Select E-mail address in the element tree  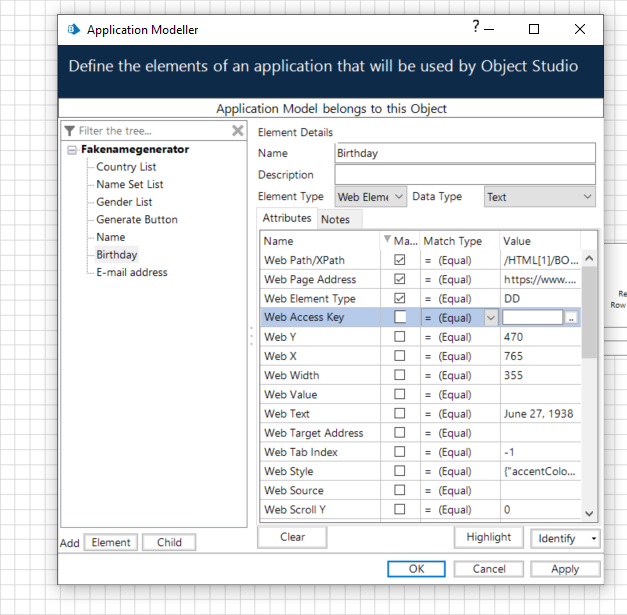pos(131,272)
